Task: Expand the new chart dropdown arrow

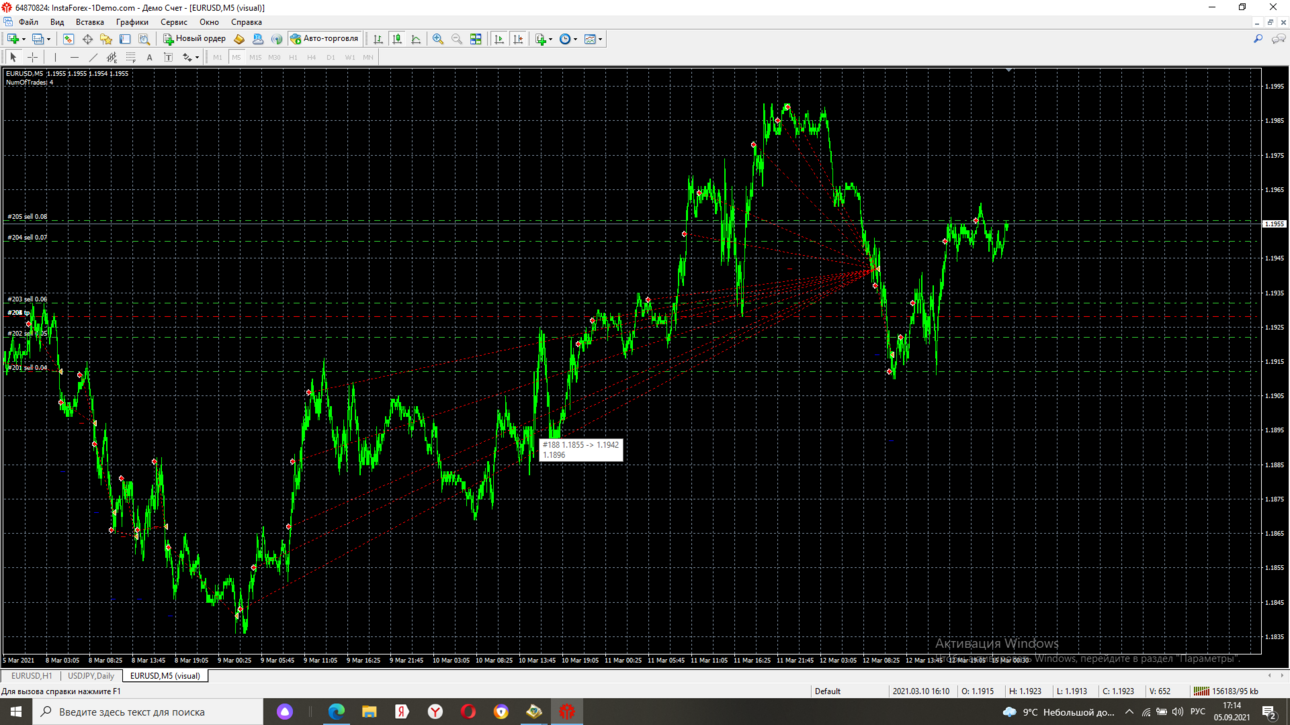Action: (x=24, y=39)
